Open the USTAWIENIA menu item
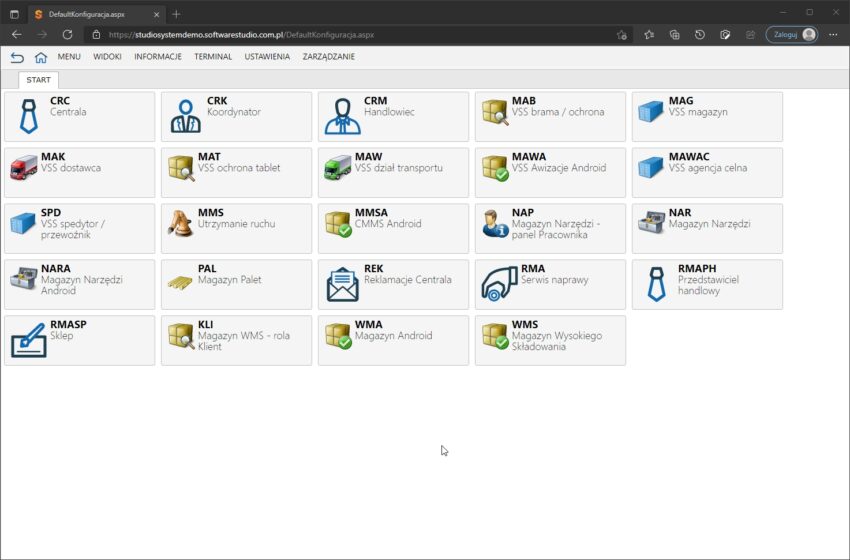The image size is (850, 560). point(267,57)
